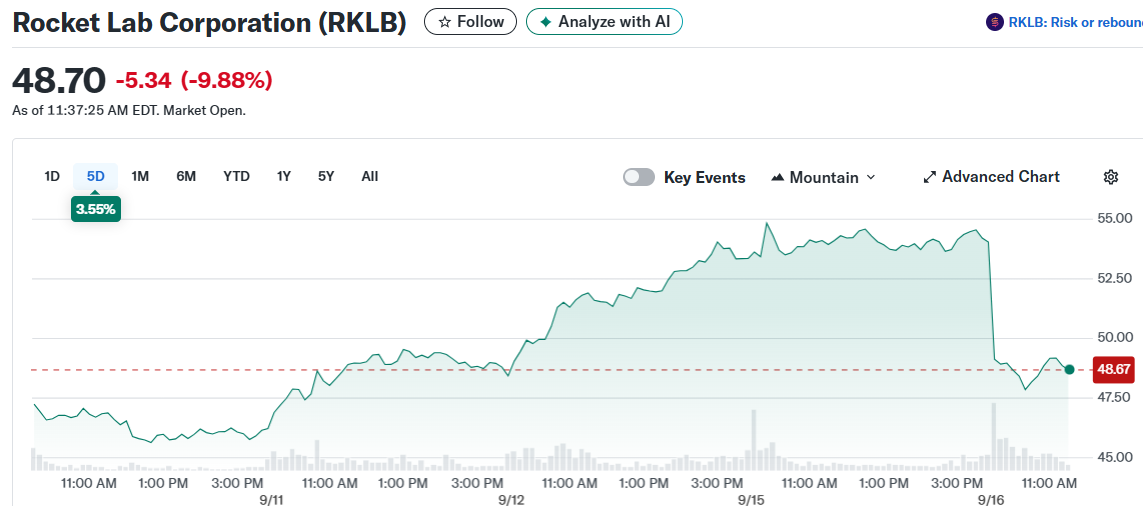Image resolution: width=1143 pixels, height=506 pixels.
Task: Open the Advanced Chart view
Action: [991, 176]
